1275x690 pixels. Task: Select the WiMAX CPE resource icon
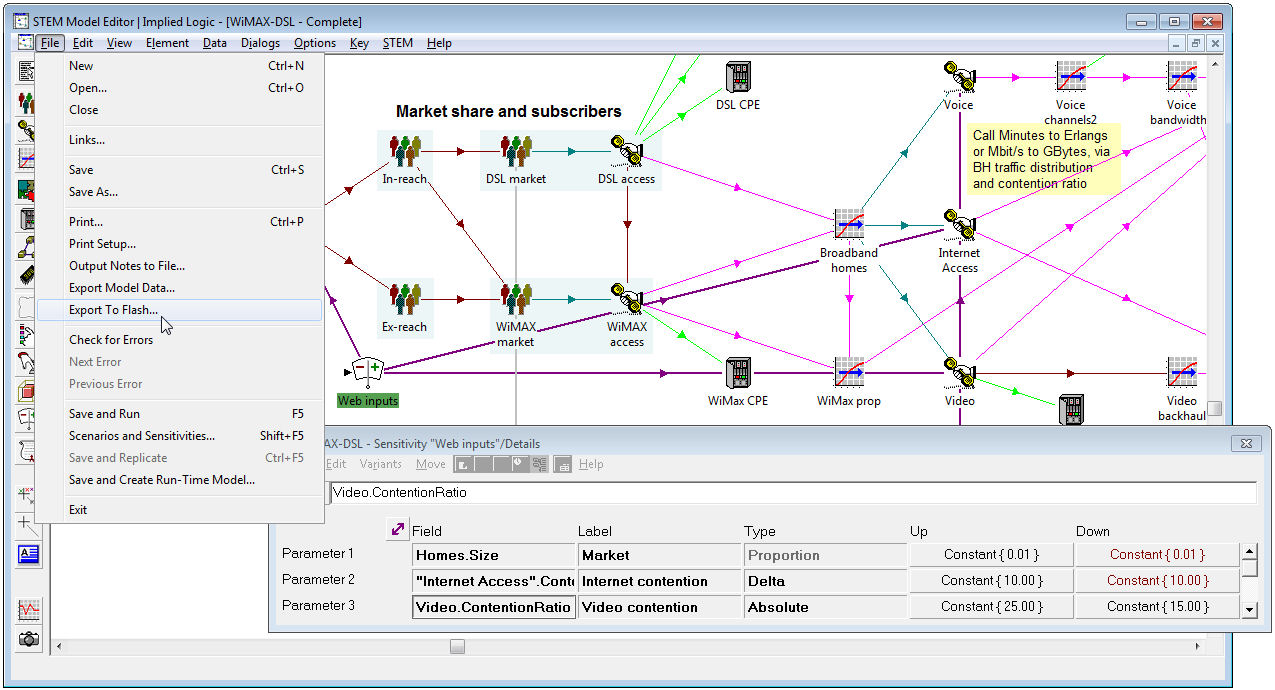[x=738, y=373]
